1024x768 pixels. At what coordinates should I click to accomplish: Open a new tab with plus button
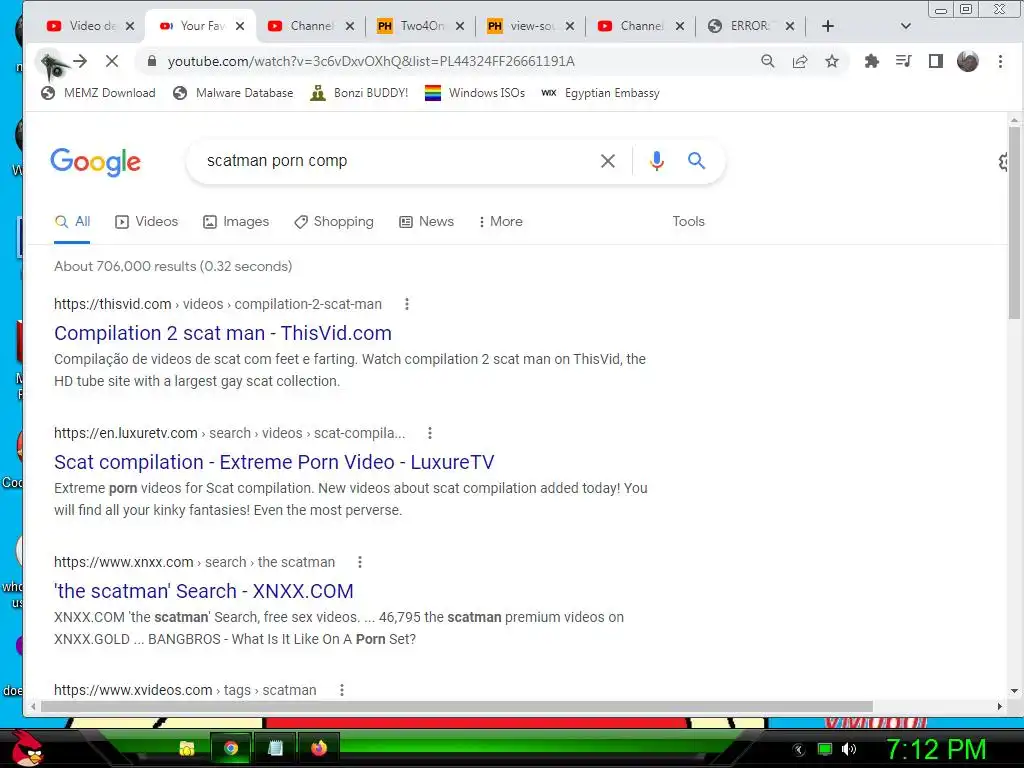(x=827, y=26)
